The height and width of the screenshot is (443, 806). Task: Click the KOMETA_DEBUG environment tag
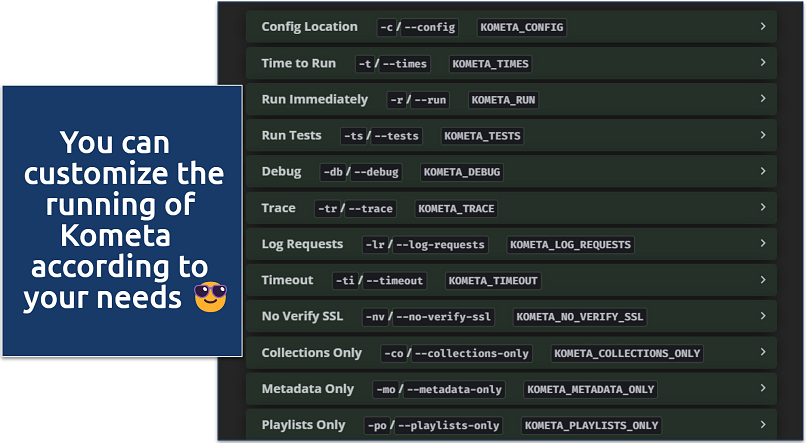tap(461, 172)
